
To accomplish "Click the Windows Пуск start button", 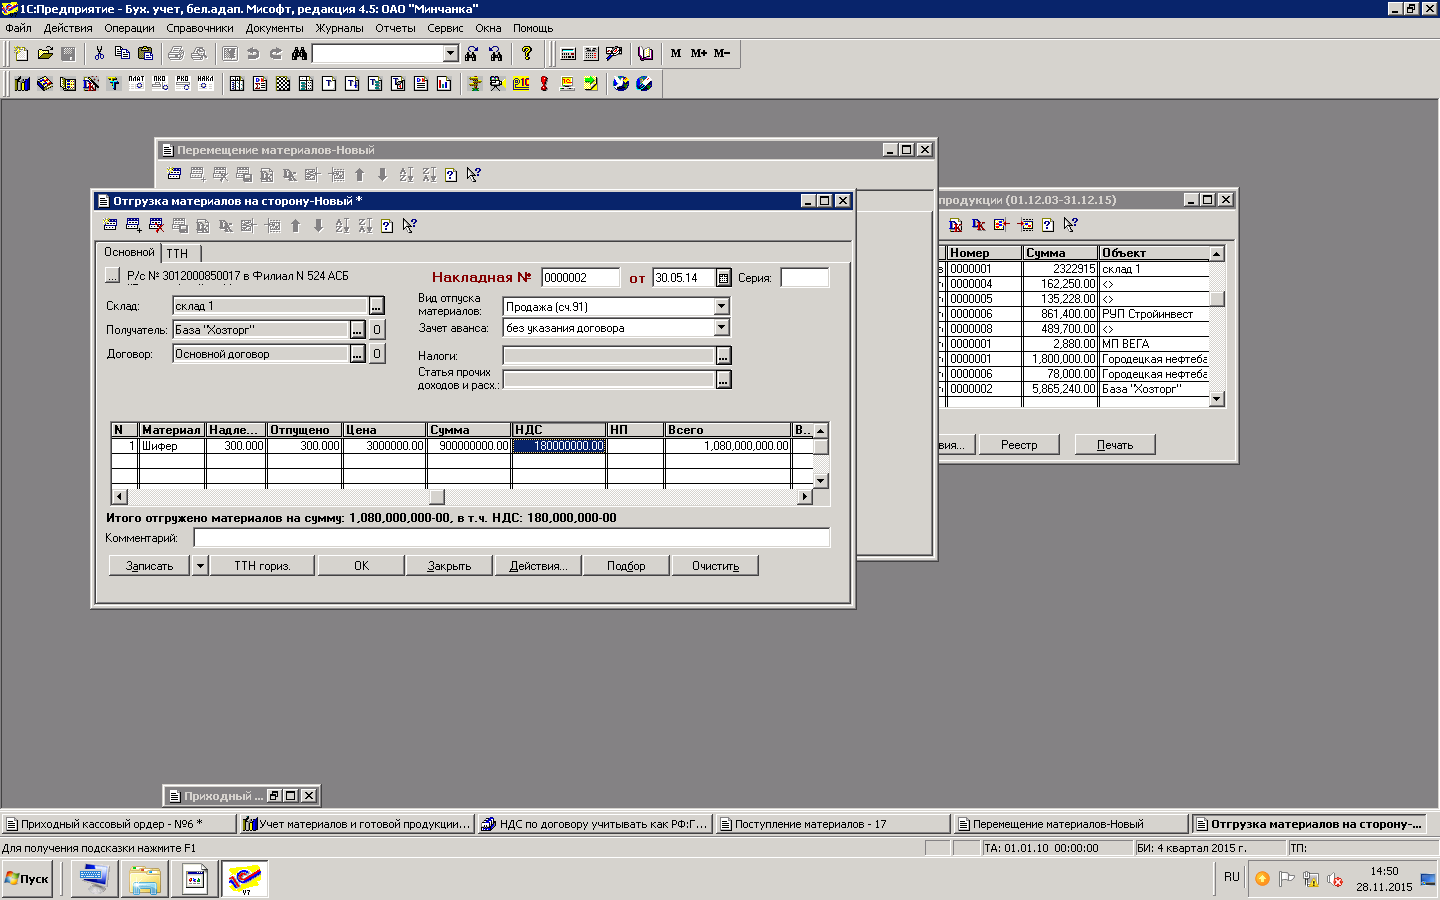I will [x=28, y=879].
